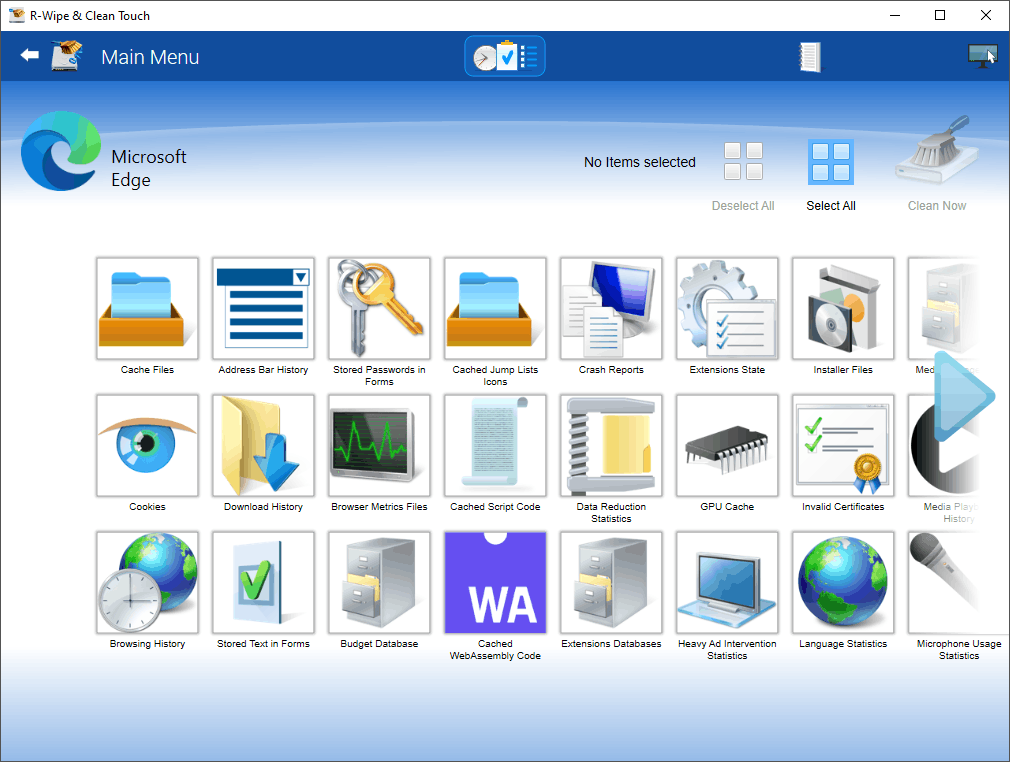Minimize the R-Wipe & Clean Touch window
This screenshot has width=1010, height=762.
point(895,15)
